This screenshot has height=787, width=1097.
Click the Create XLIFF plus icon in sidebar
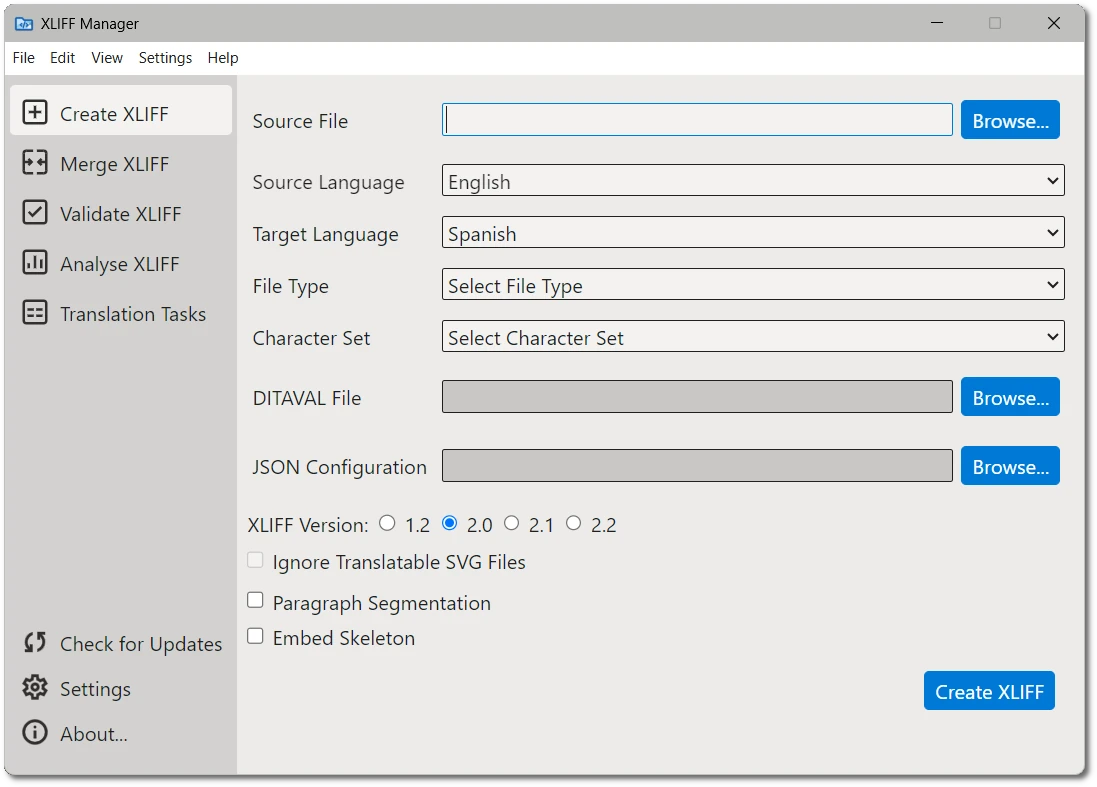point(35,112)
